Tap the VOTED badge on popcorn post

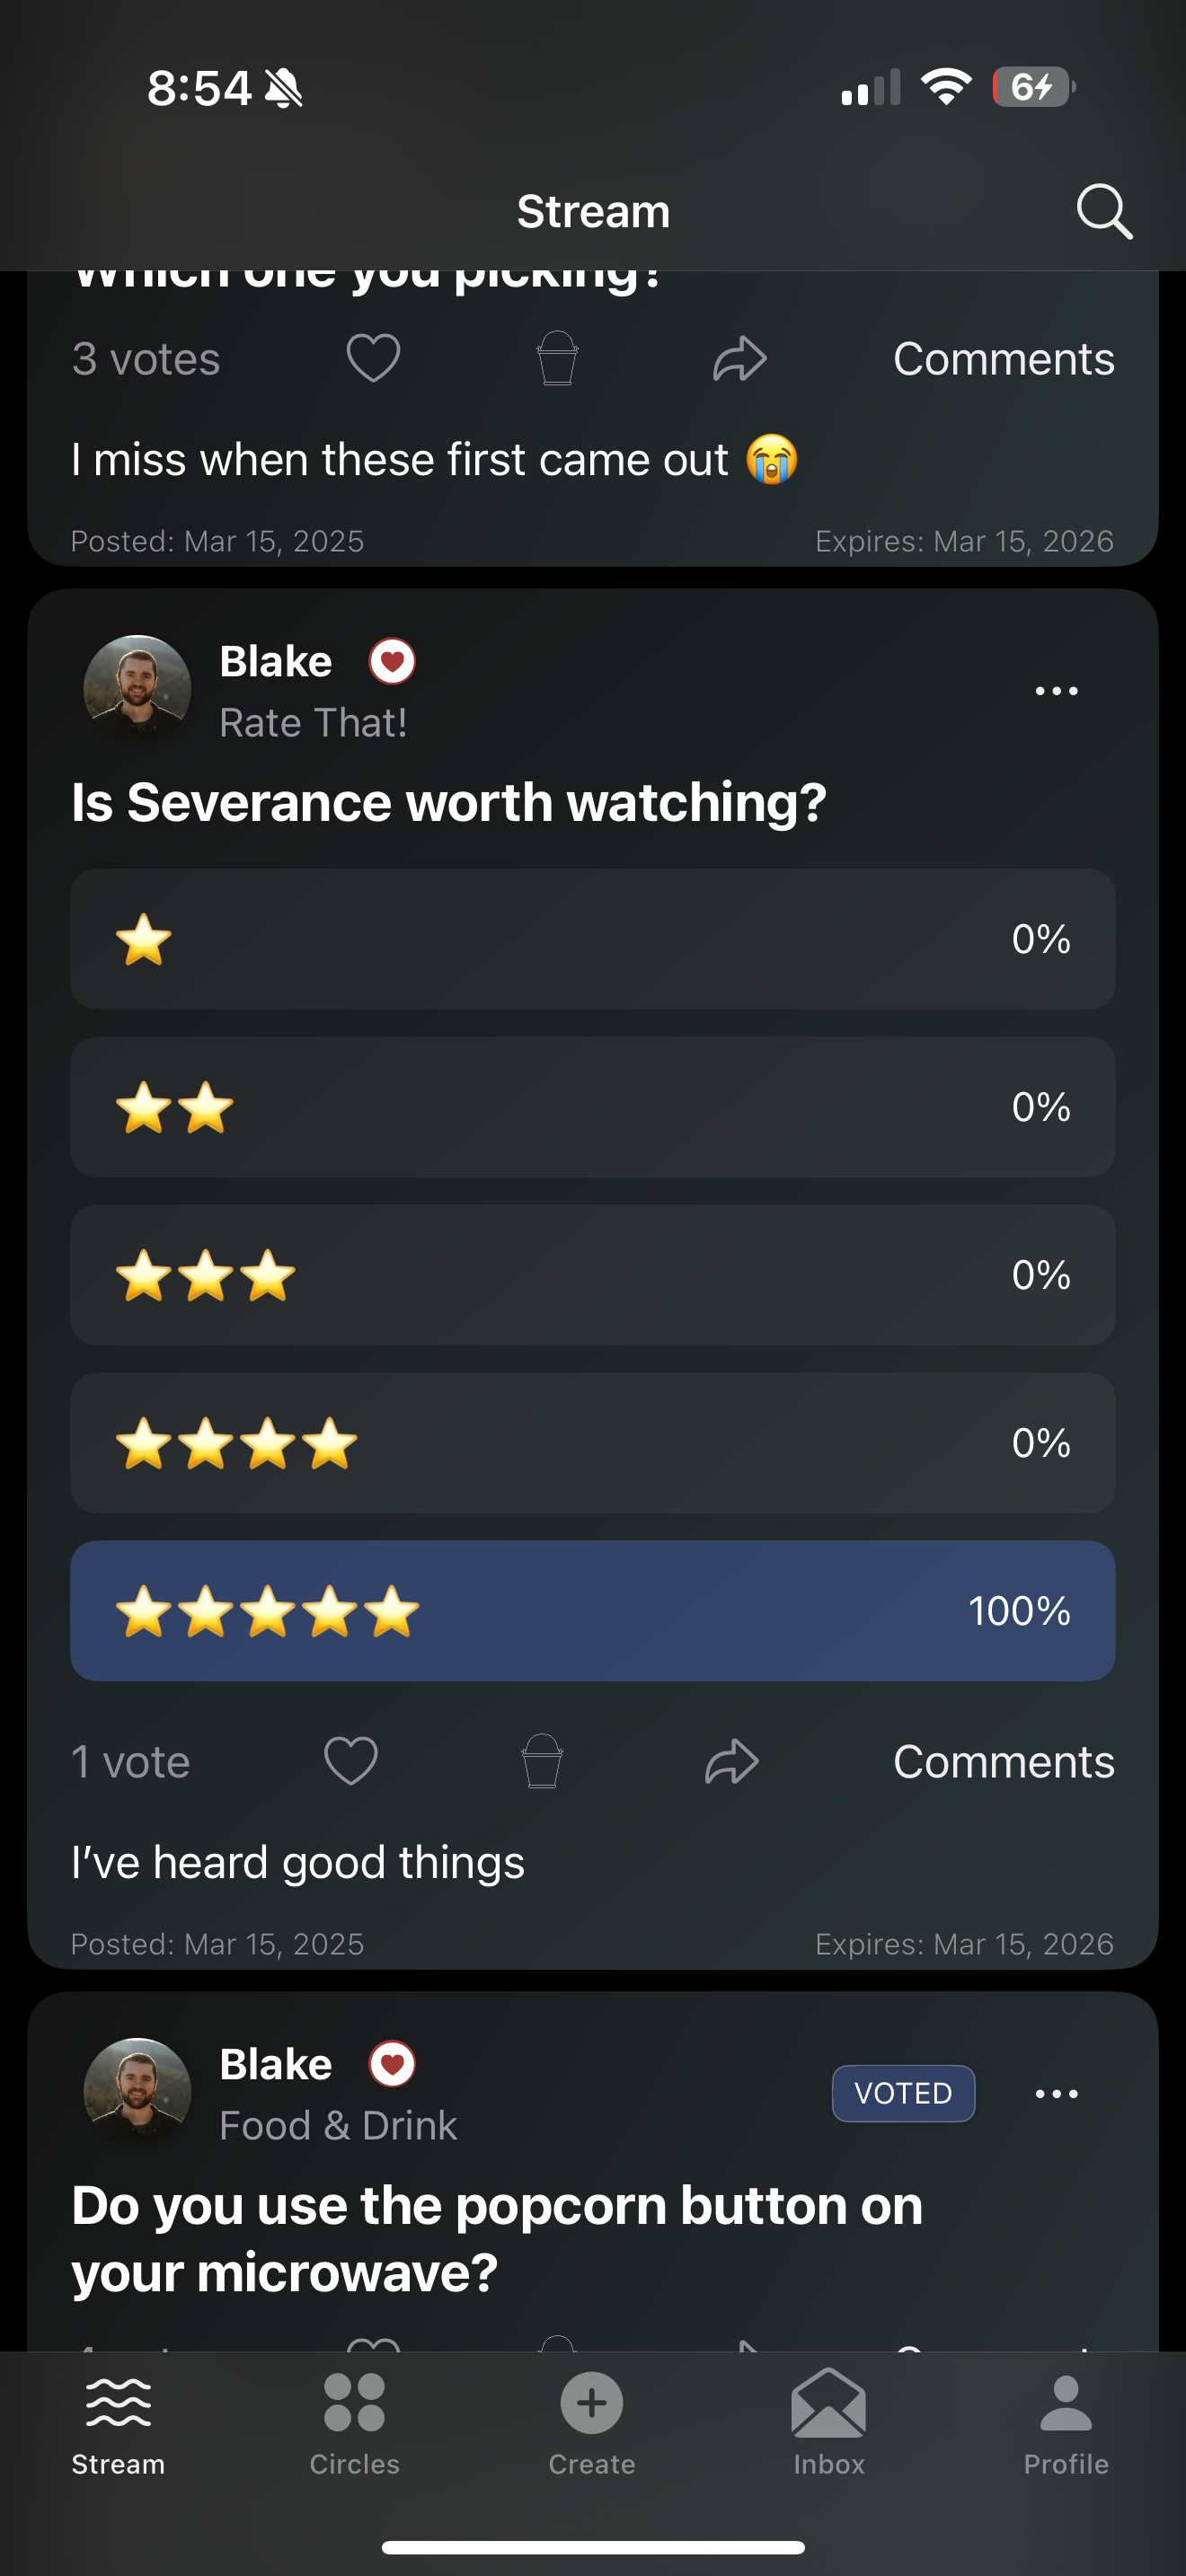[x=903, y=2093]
